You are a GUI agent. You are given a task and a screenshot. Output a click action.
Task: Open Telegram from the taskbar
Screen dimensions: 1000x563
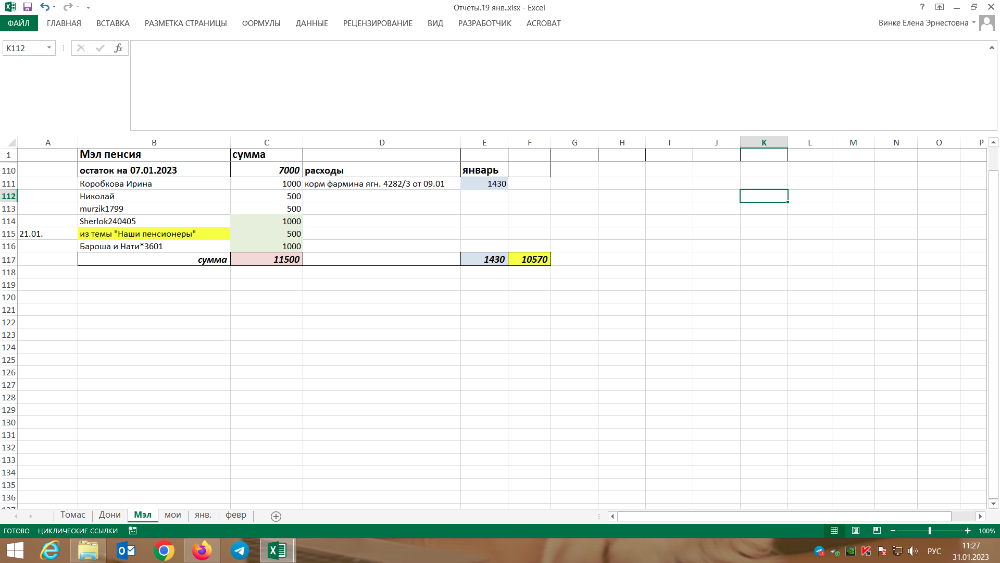[x=240, y=550]
